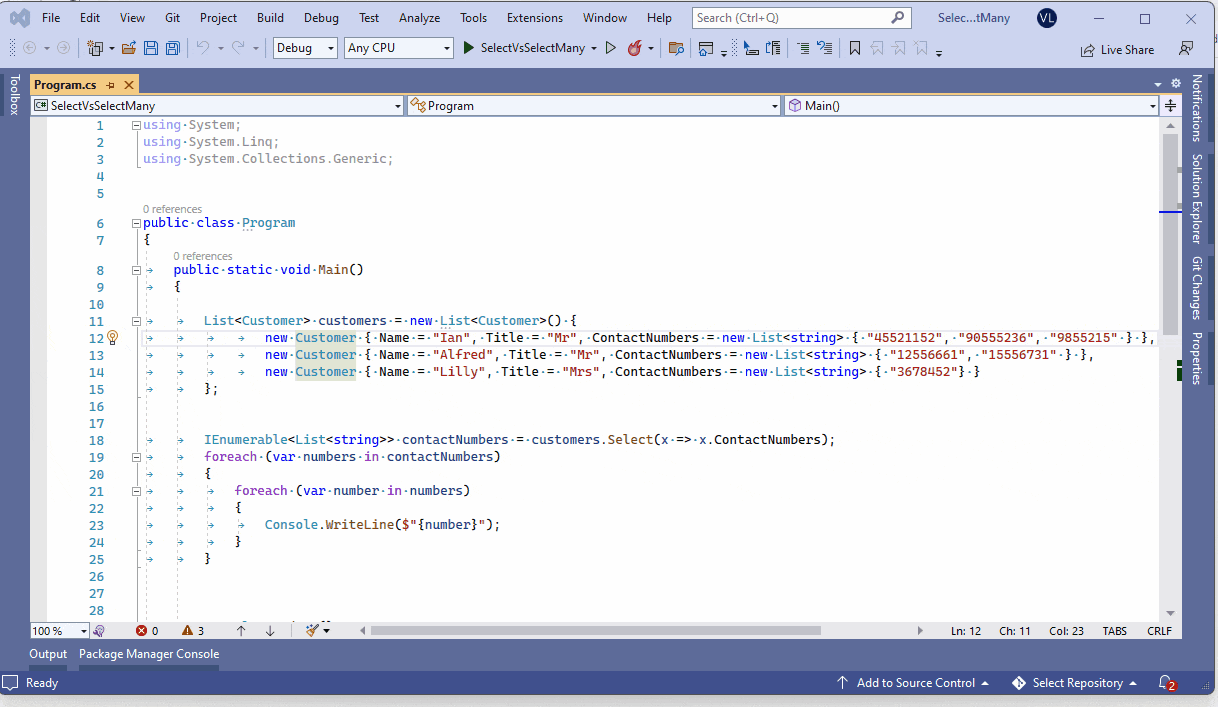1218x707 pixels.
Task: Open the warnings list showing 3 warnings
Action: [188, 630]
